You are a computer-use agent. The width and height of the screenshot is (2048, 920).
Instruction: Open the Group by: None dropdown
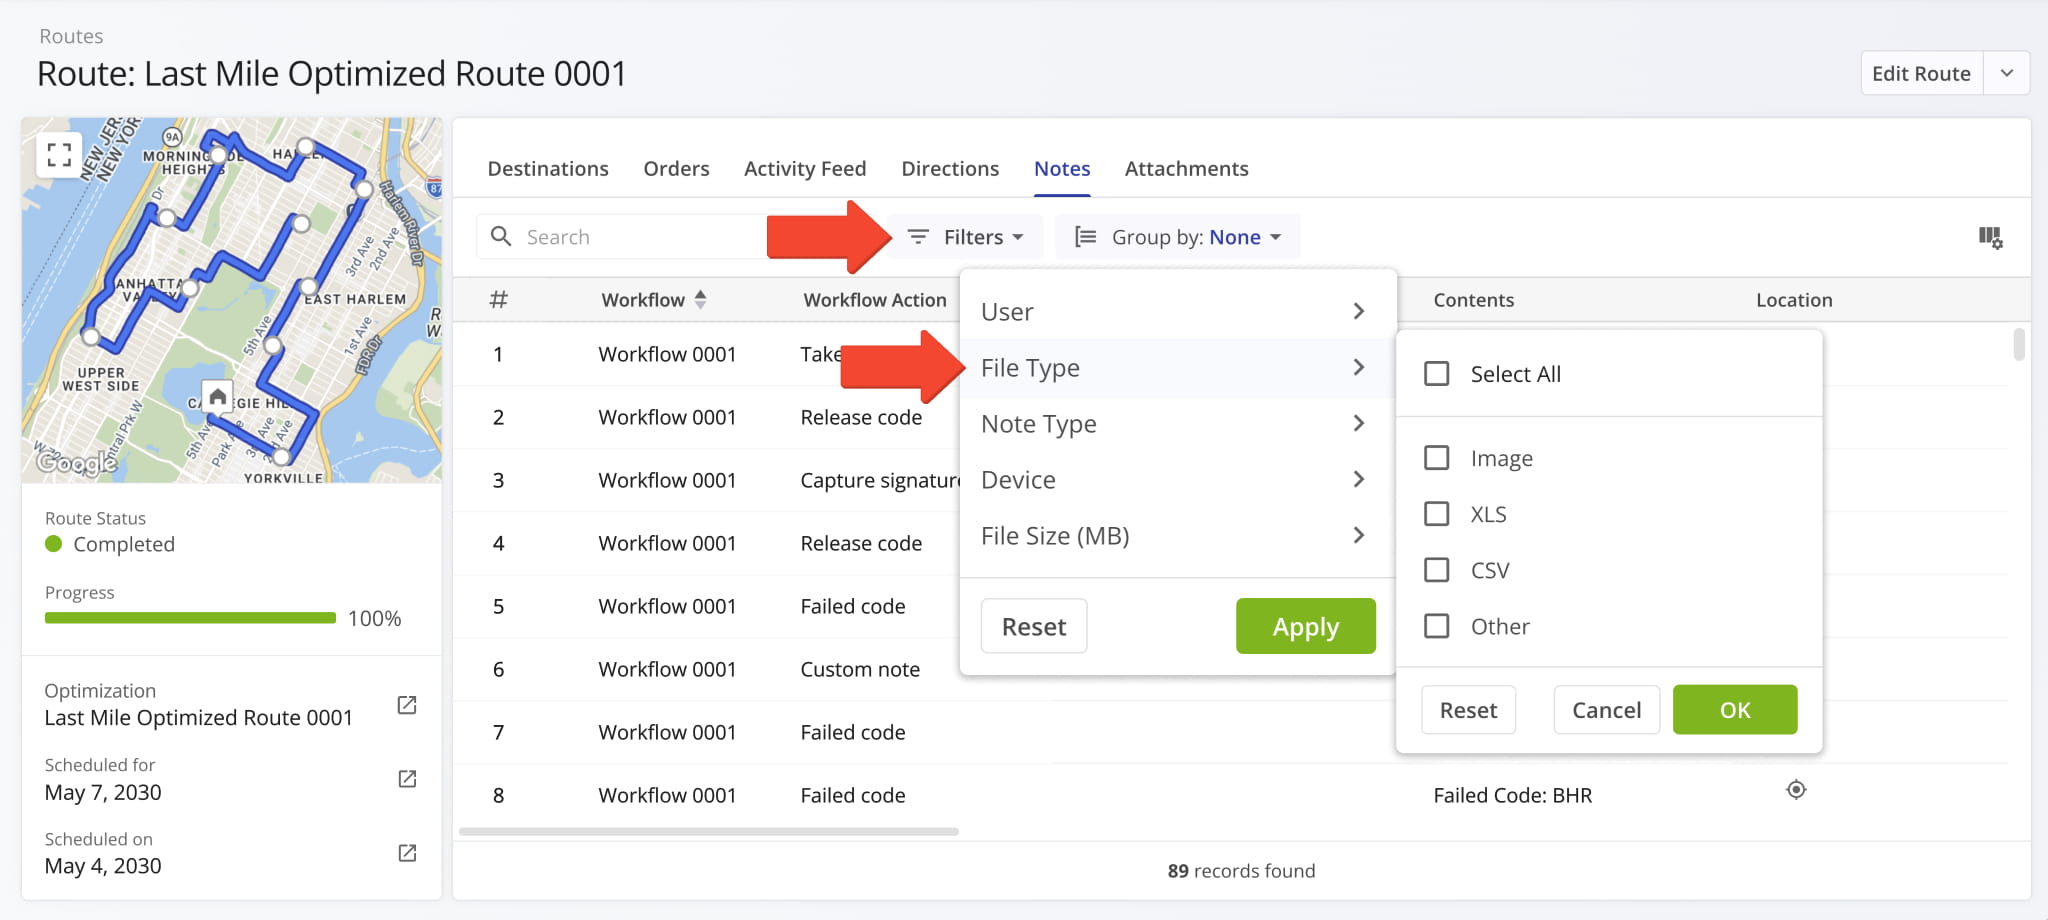coord(1178,237)
